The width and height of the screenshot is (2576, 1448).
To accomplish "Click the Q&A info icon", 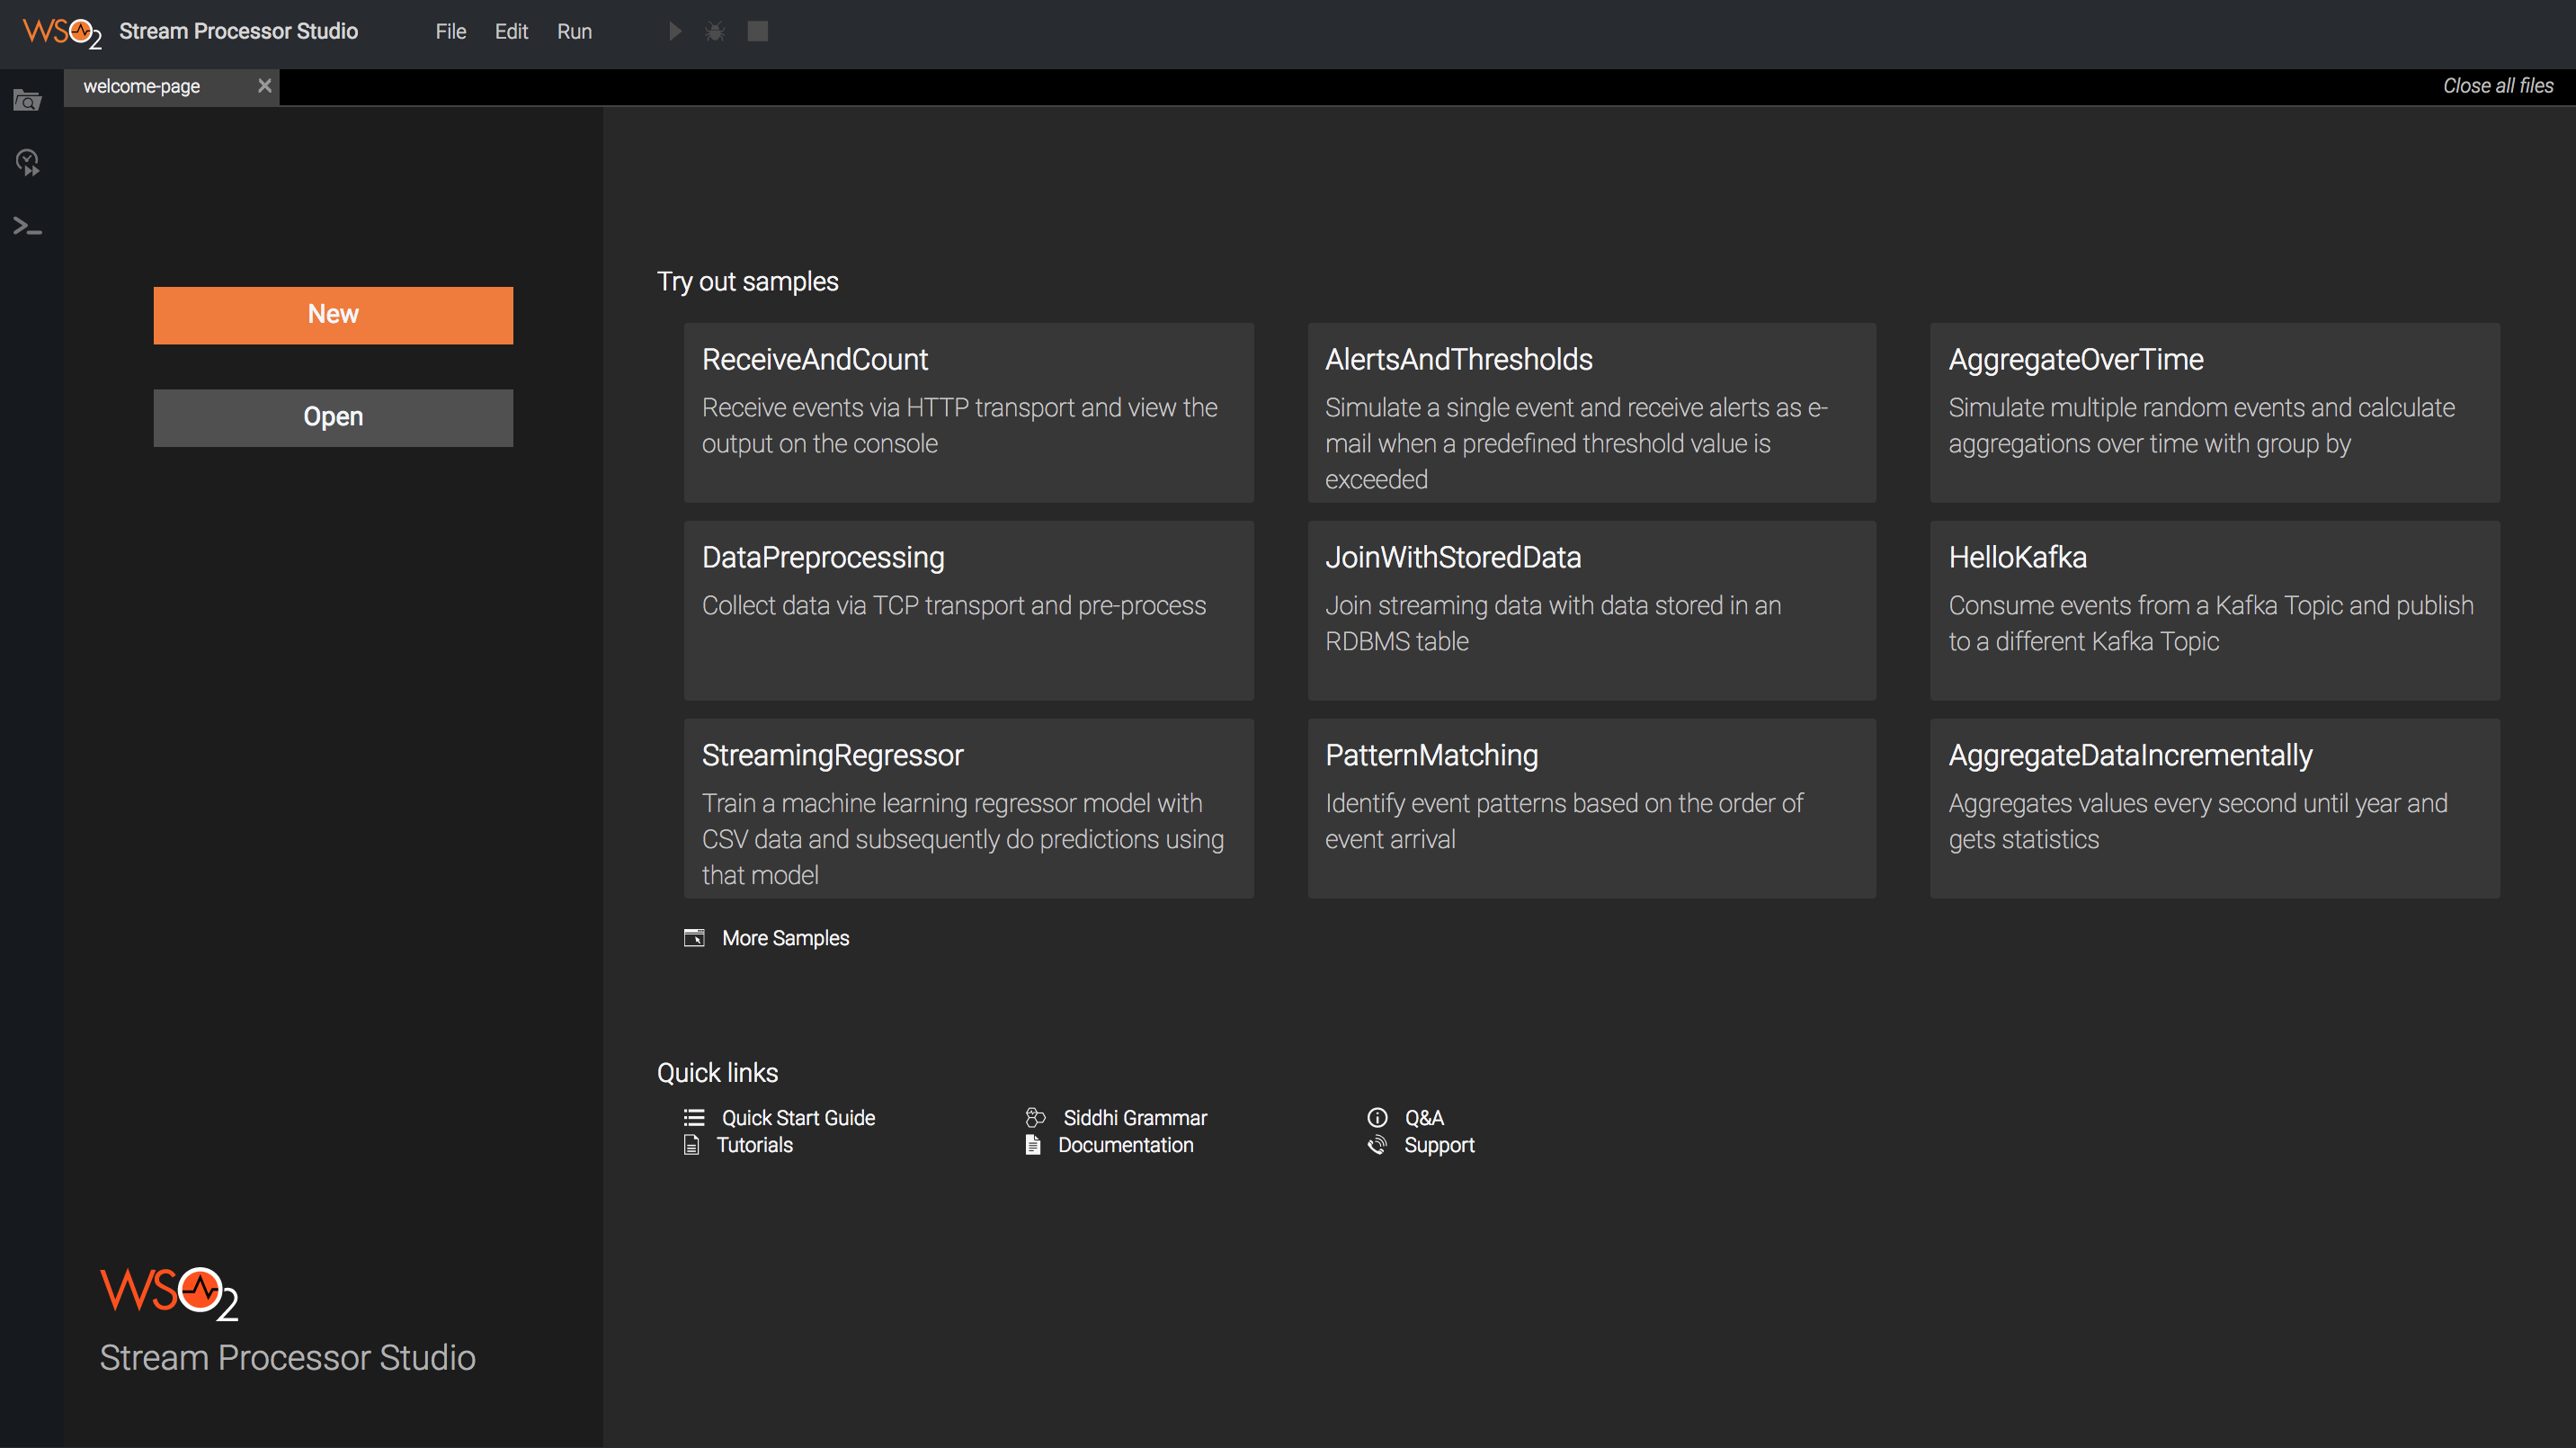I will tap(1377, 1117).
